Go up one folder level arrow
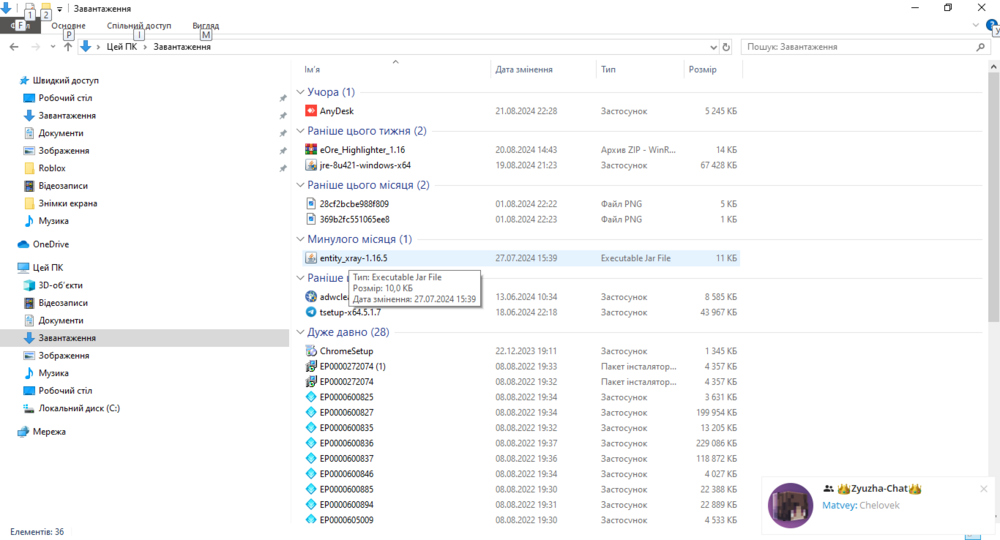 click(x=68, y=47)
